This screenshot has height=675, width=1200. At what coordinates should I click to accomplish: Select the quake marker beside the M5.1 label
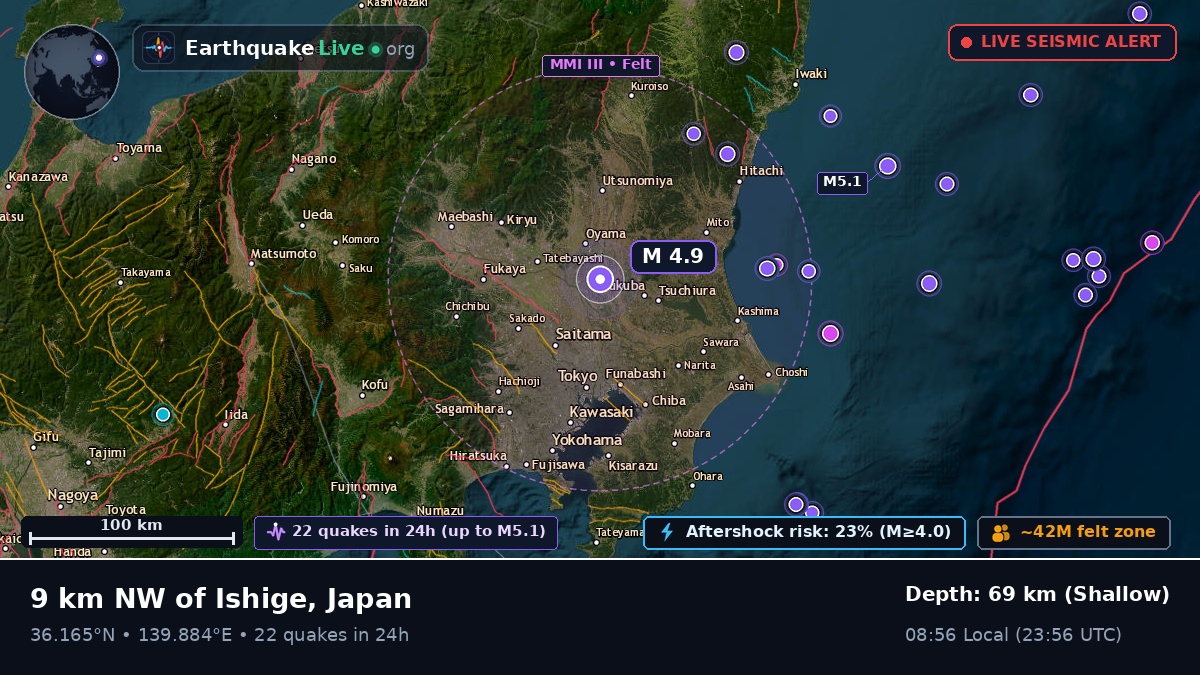(x=887, y=166)
